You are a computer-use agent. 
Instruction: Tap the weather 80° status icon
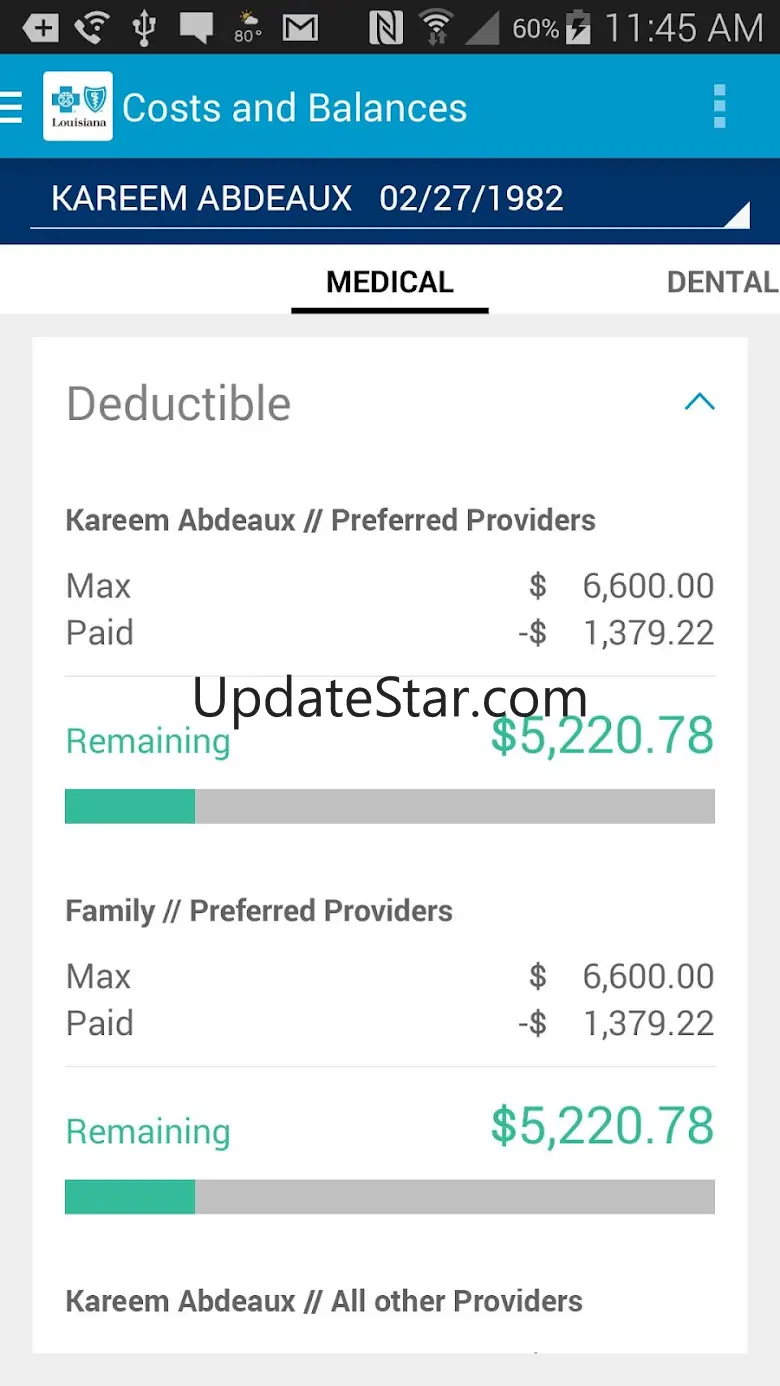pyautogui.click(x=247, y=27)
